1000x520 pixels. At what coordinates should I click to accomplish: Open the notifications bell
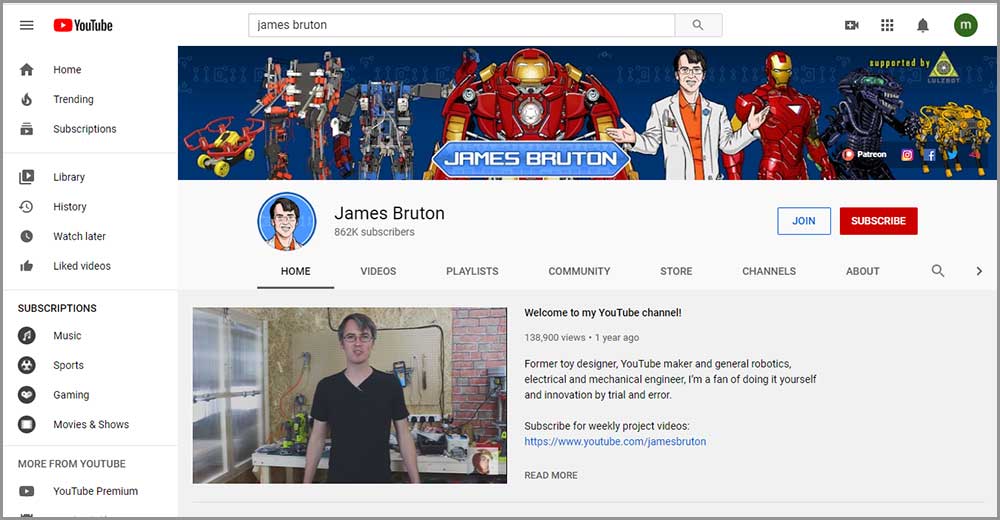point(923,25)
